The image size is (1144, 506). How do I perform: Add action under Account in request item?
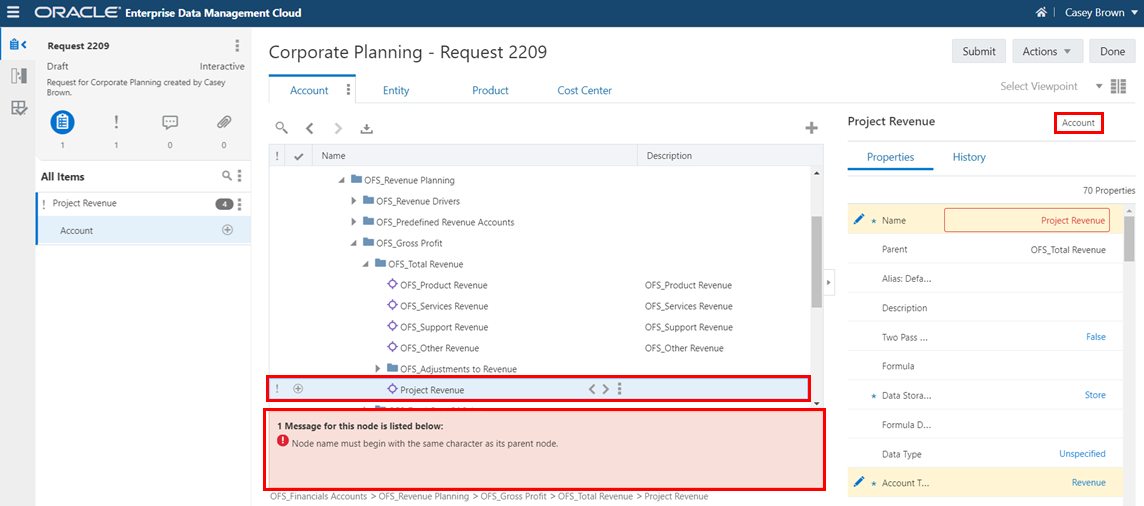click(x=227, y=230)
